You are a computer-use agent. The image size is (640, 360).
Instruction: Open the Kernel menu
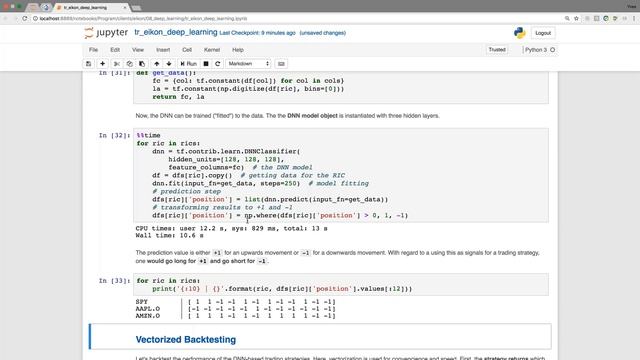click(x=212, y=50)
